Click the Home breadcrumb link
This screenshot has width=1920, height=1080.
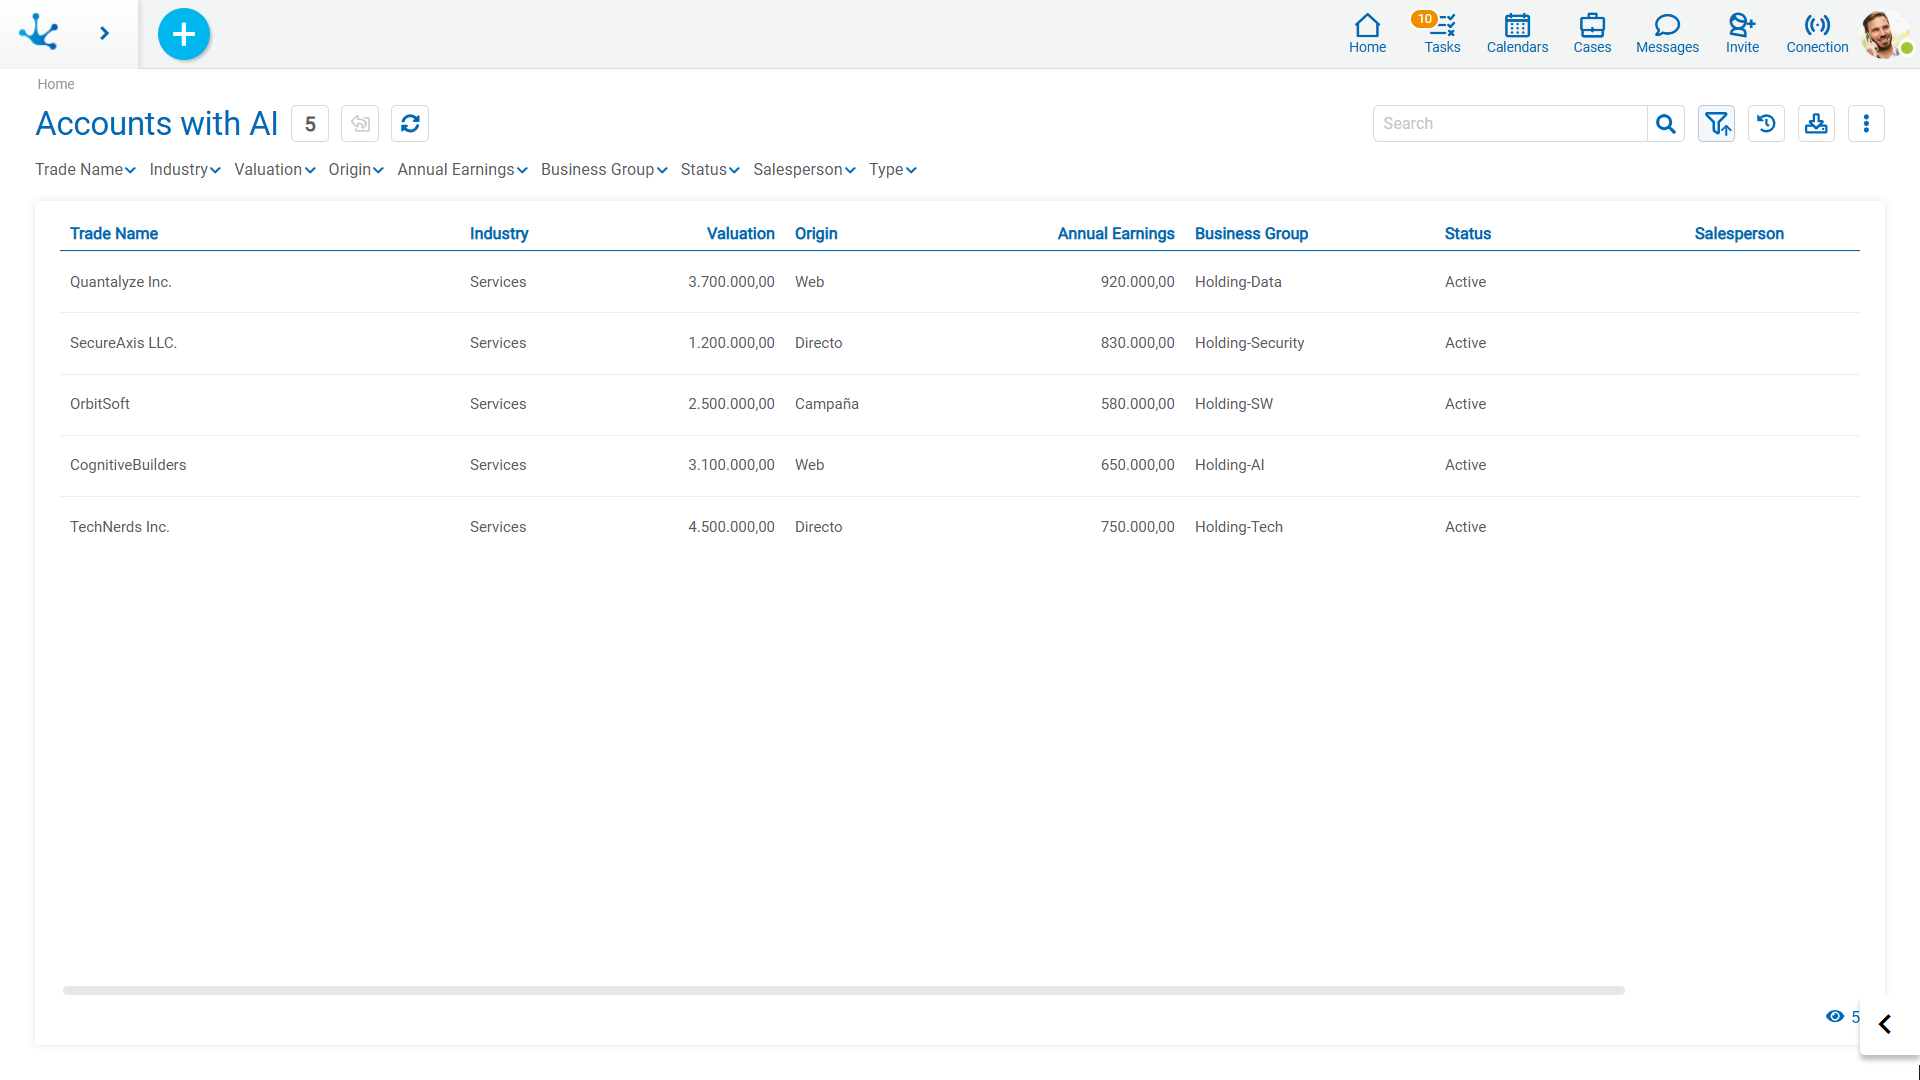click(56, 84)
